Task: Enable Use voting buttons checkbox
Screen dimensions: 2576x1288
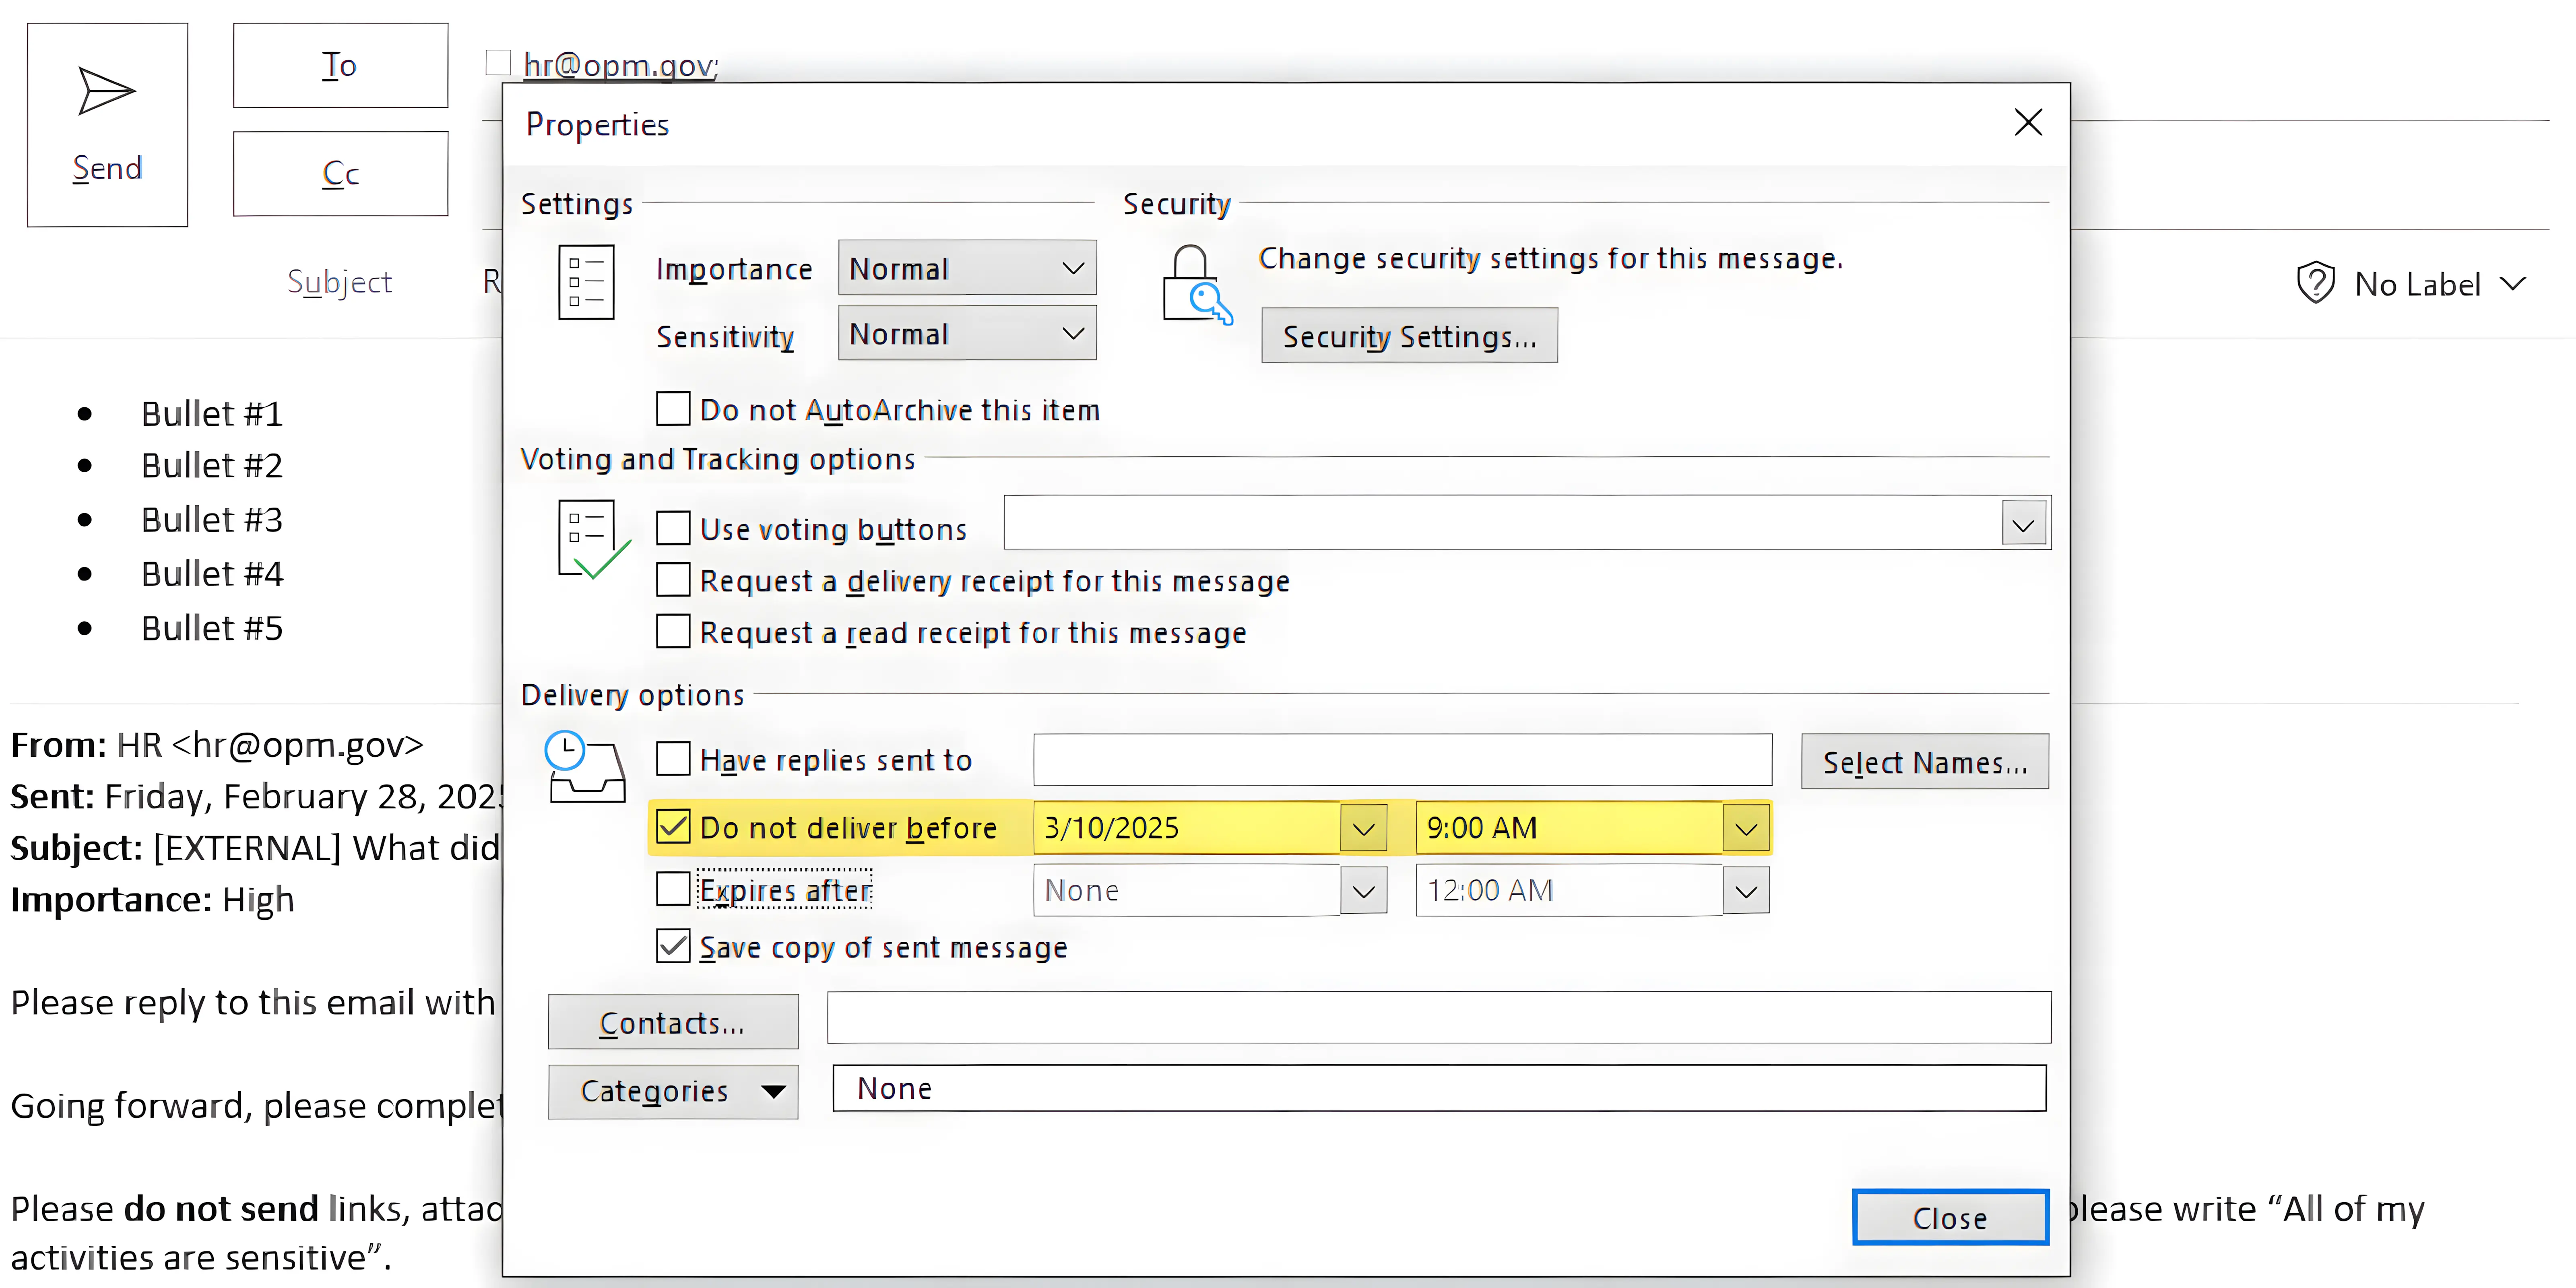Action: 673,528
